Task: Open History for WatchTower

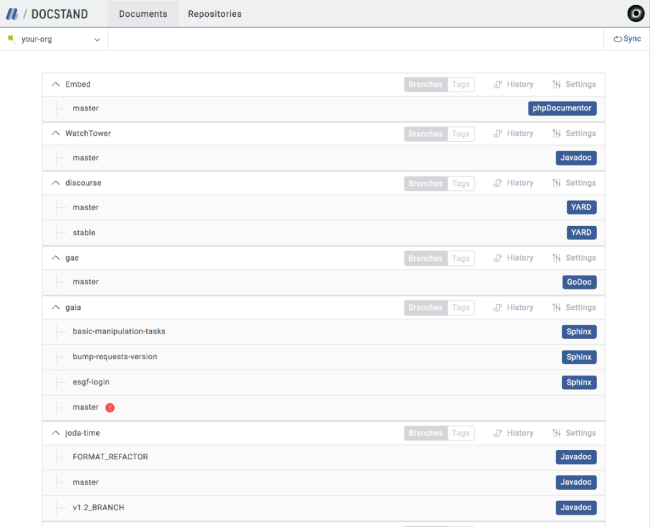Action: [x=513, y=134]
